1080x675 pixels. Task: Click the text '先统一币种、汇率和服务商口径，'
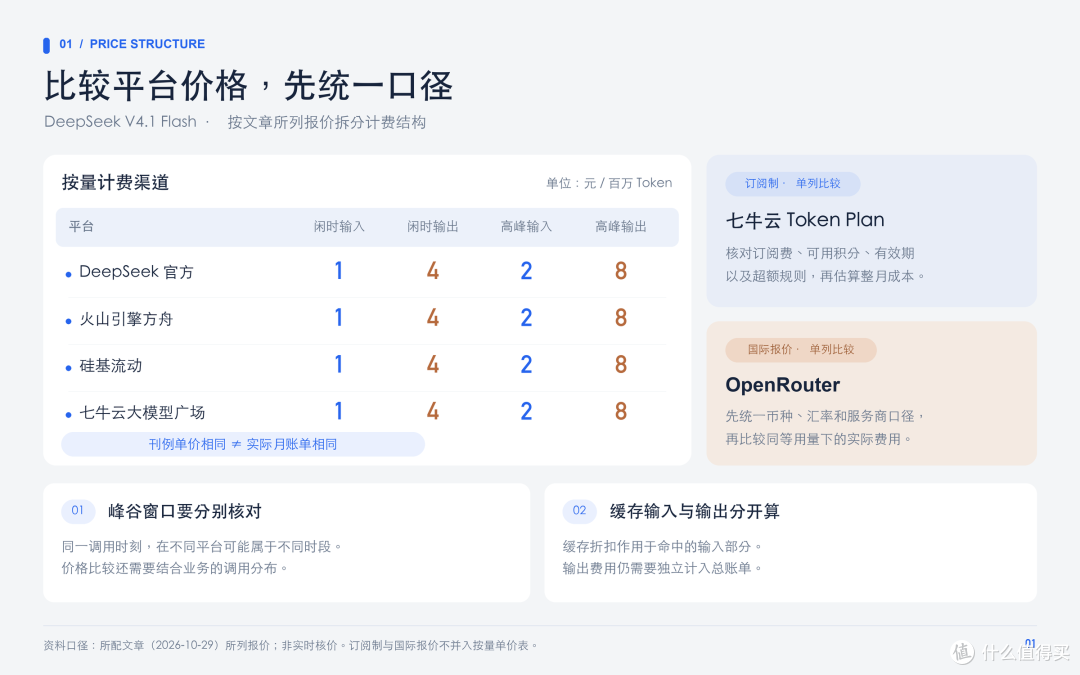(x=825, y=416)
